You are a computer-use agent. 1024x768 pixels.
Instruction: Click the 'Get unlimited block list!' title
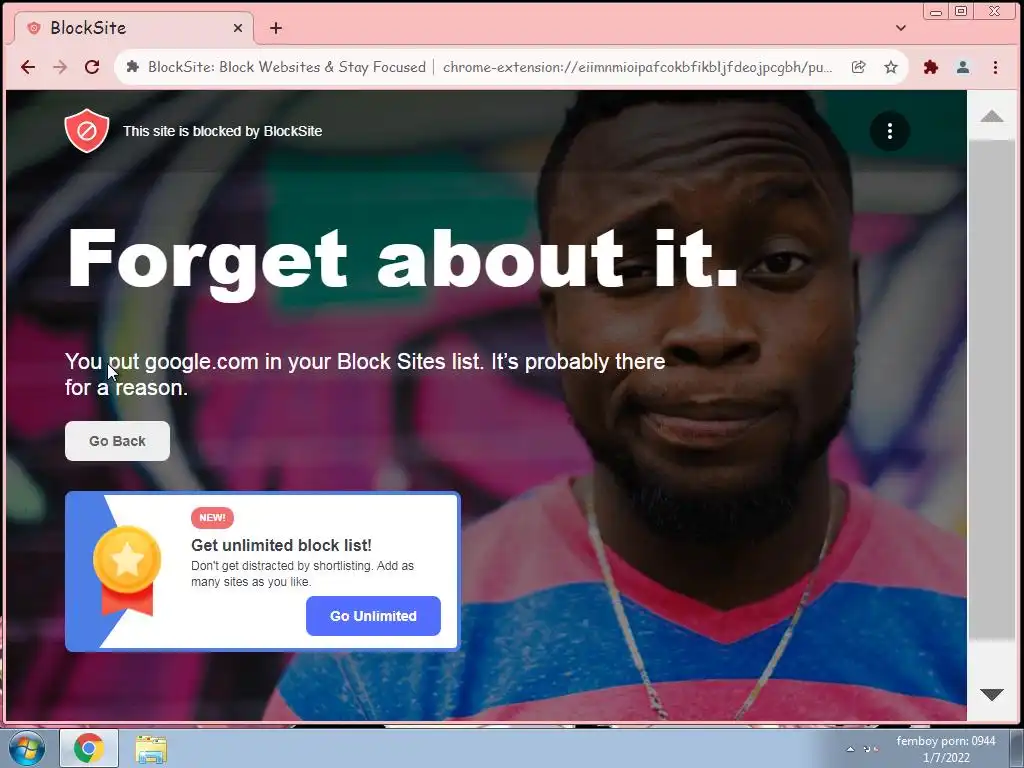tap(281, 545)
